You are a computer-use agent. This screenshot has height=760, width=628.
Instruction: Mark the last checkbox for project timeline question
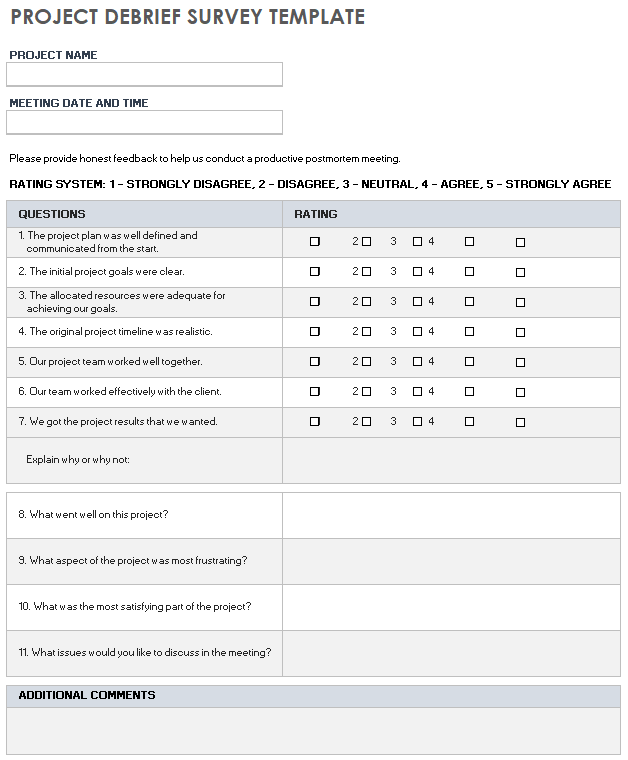pos(520,332)
